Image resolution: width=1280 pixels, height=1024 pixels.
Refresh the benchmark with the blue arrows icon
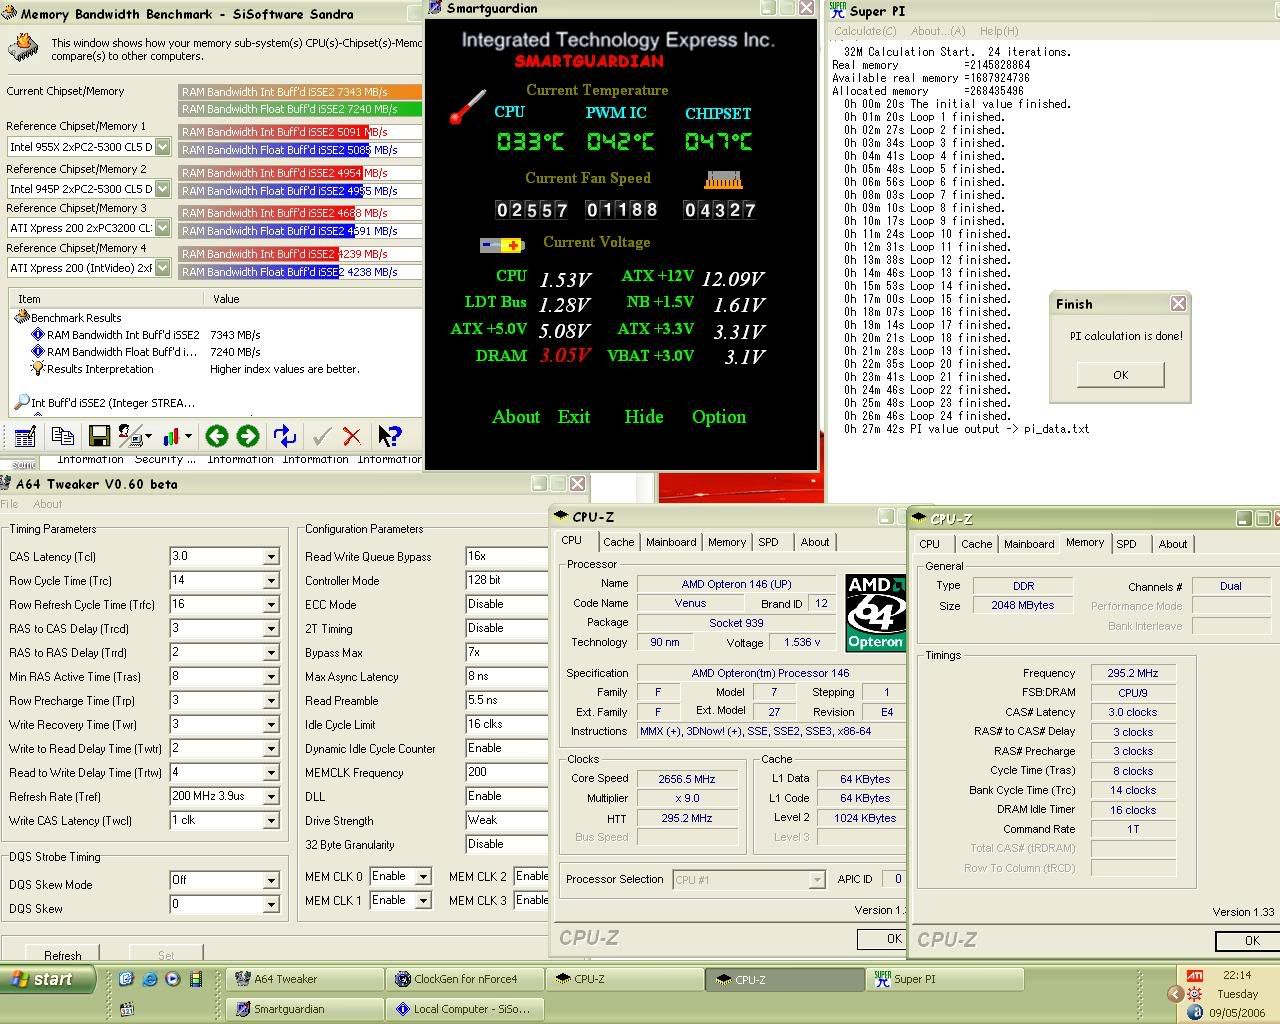tap(285, 436)
